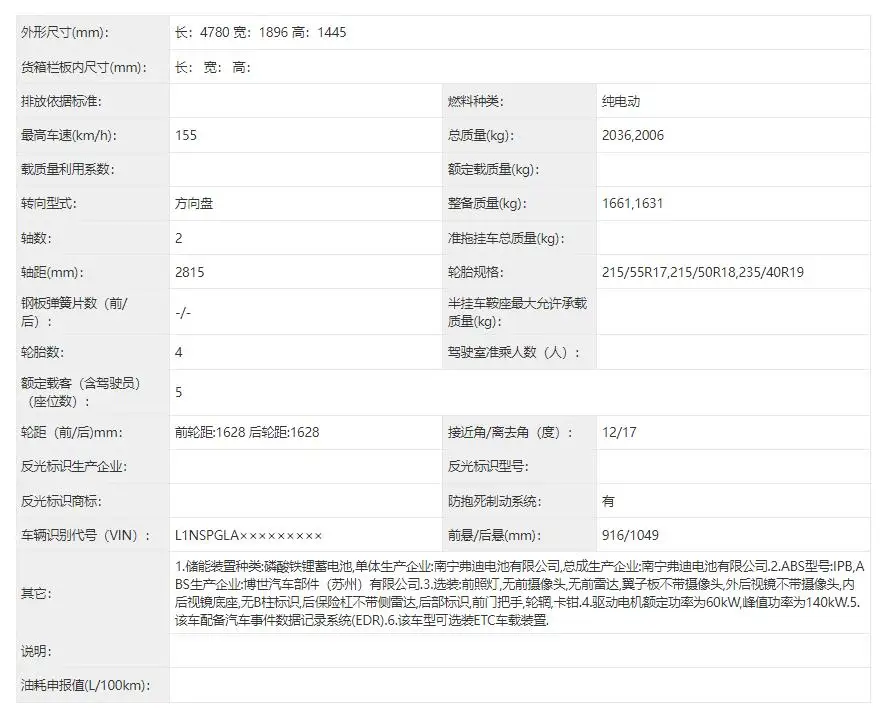Click the 外形尺寸(mm) label cell

[66, 33]
